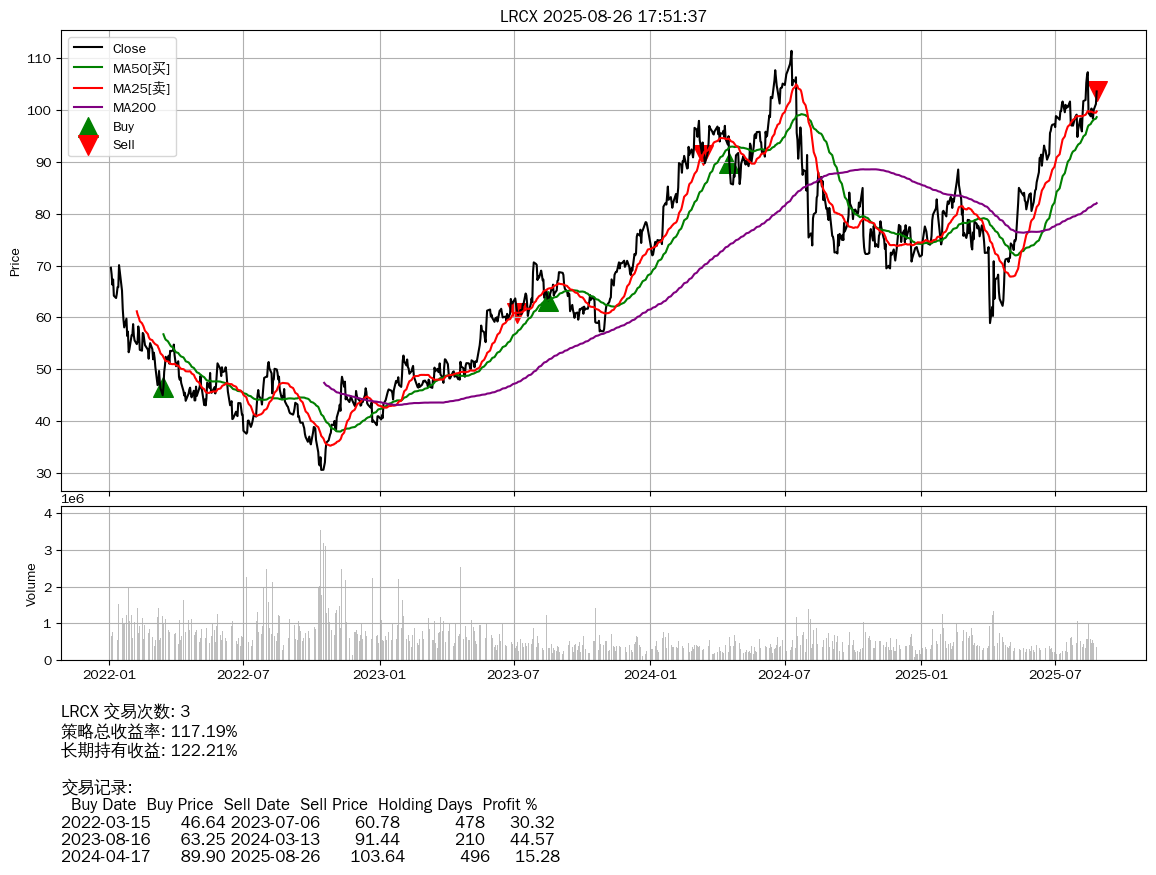Click the green Buy marker near 2022-03

163,388
